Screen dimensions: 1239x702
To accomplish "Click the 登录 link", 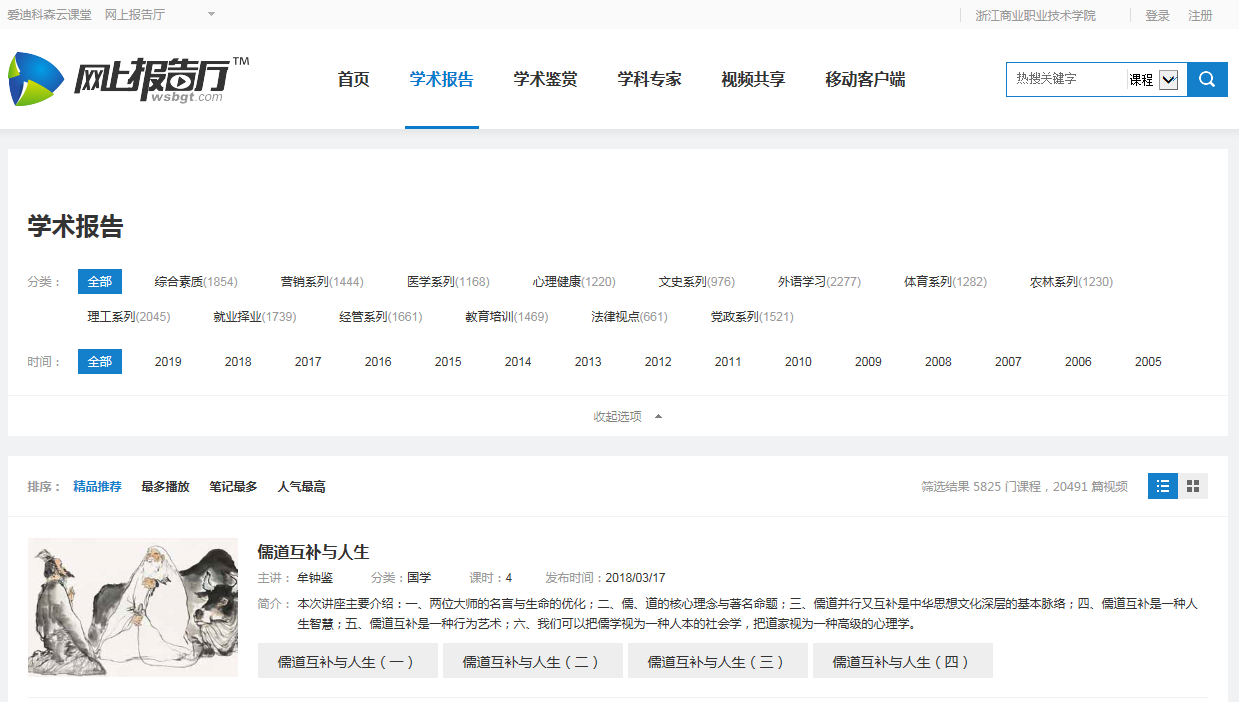I will point(1157,16).
